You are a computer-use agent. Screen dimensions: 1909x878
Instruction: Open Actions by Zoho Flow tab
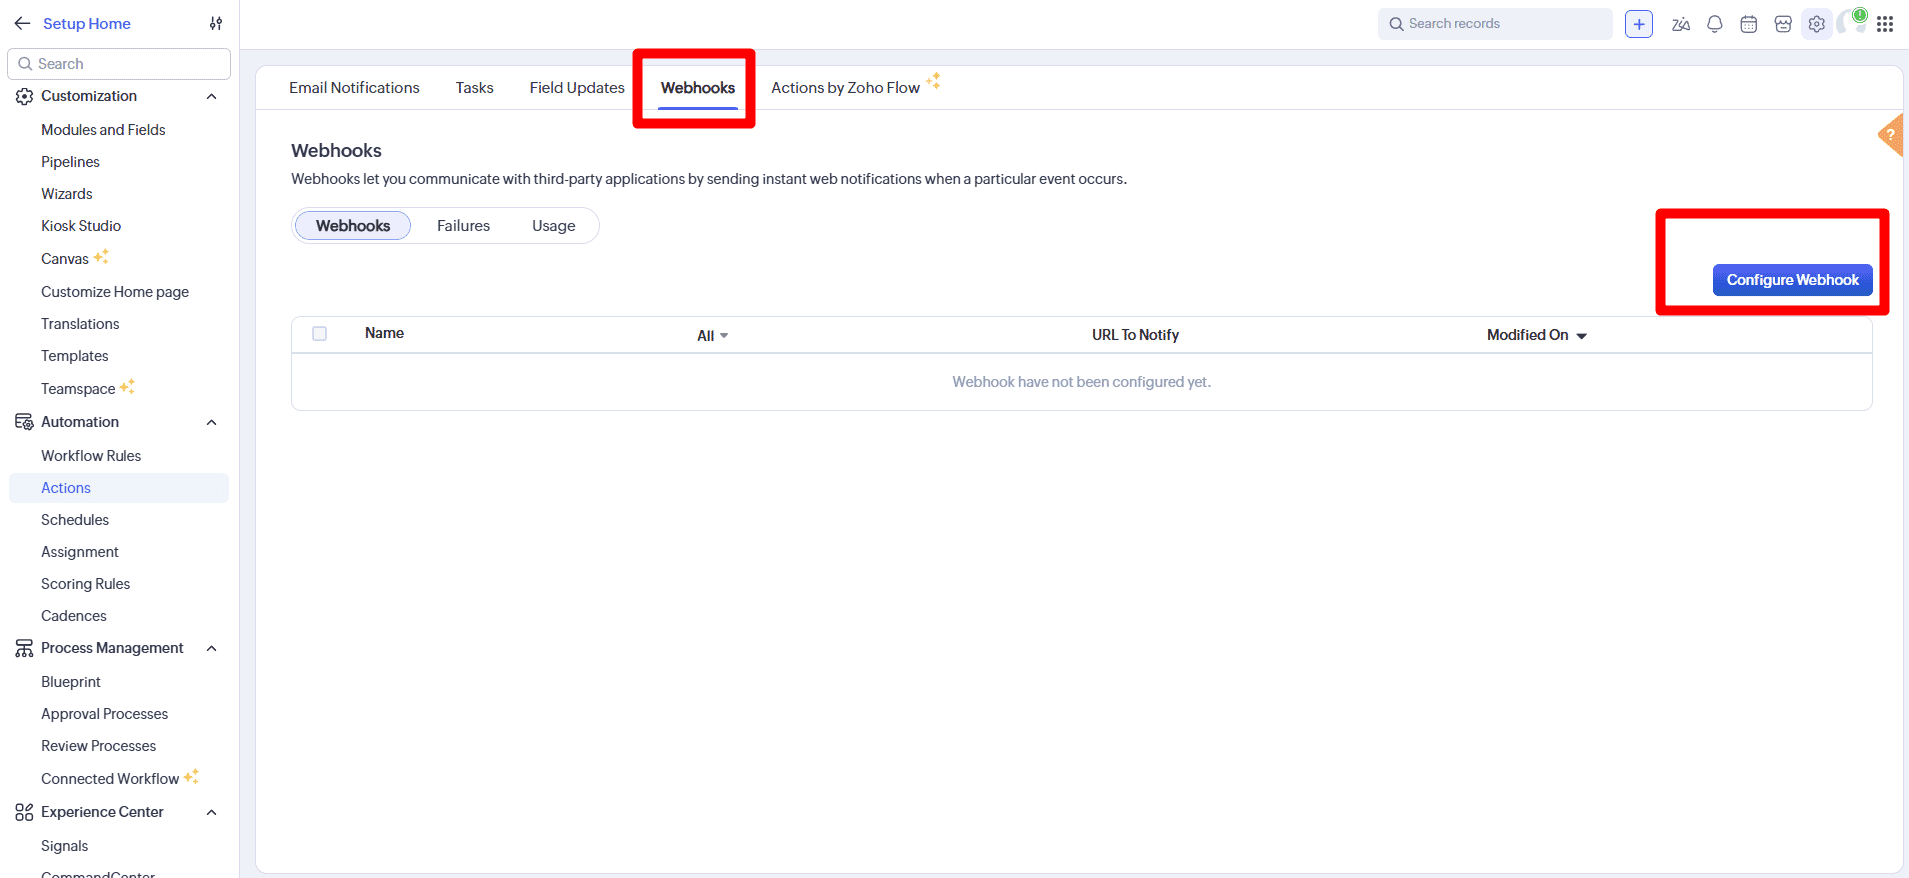pyautogui.click(x=845, y=88)
